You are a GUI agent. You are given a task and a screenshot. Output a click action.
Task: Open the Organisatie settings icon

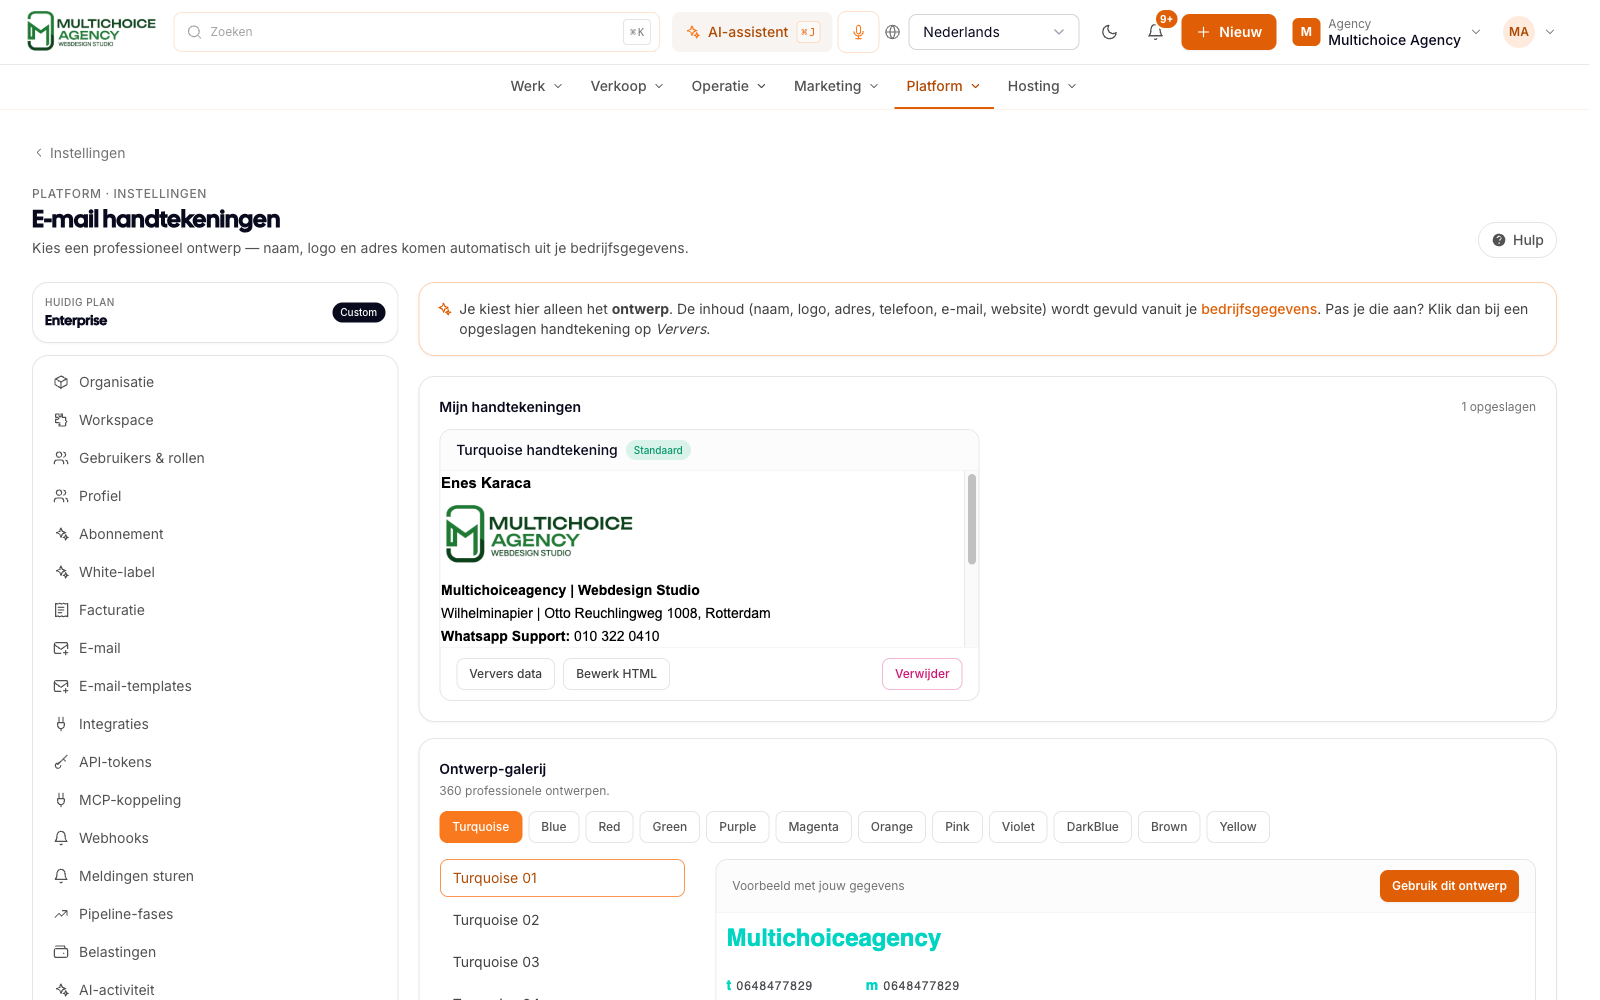point(61,382)
